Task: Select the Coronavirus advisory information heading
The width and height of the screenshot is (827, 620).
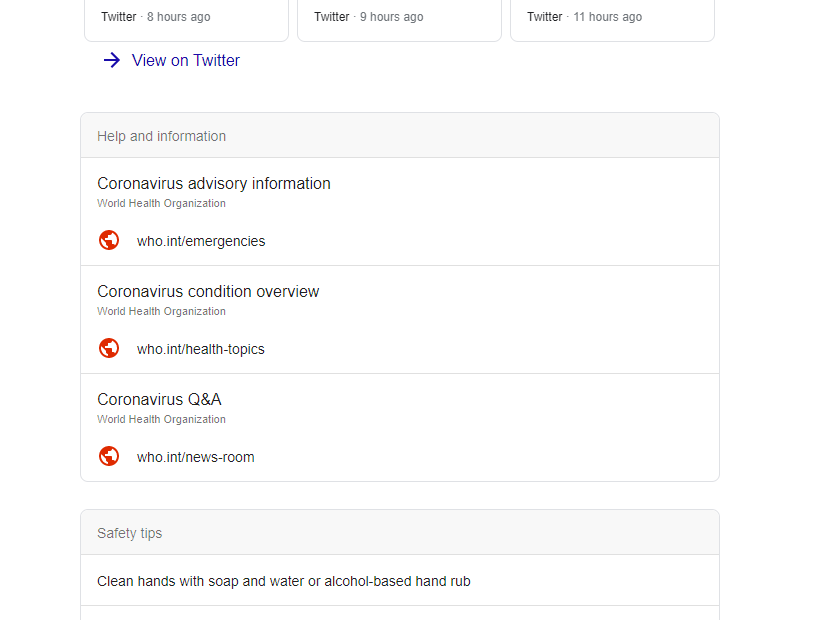Action: pyautogui.click(x=214, y=183)
